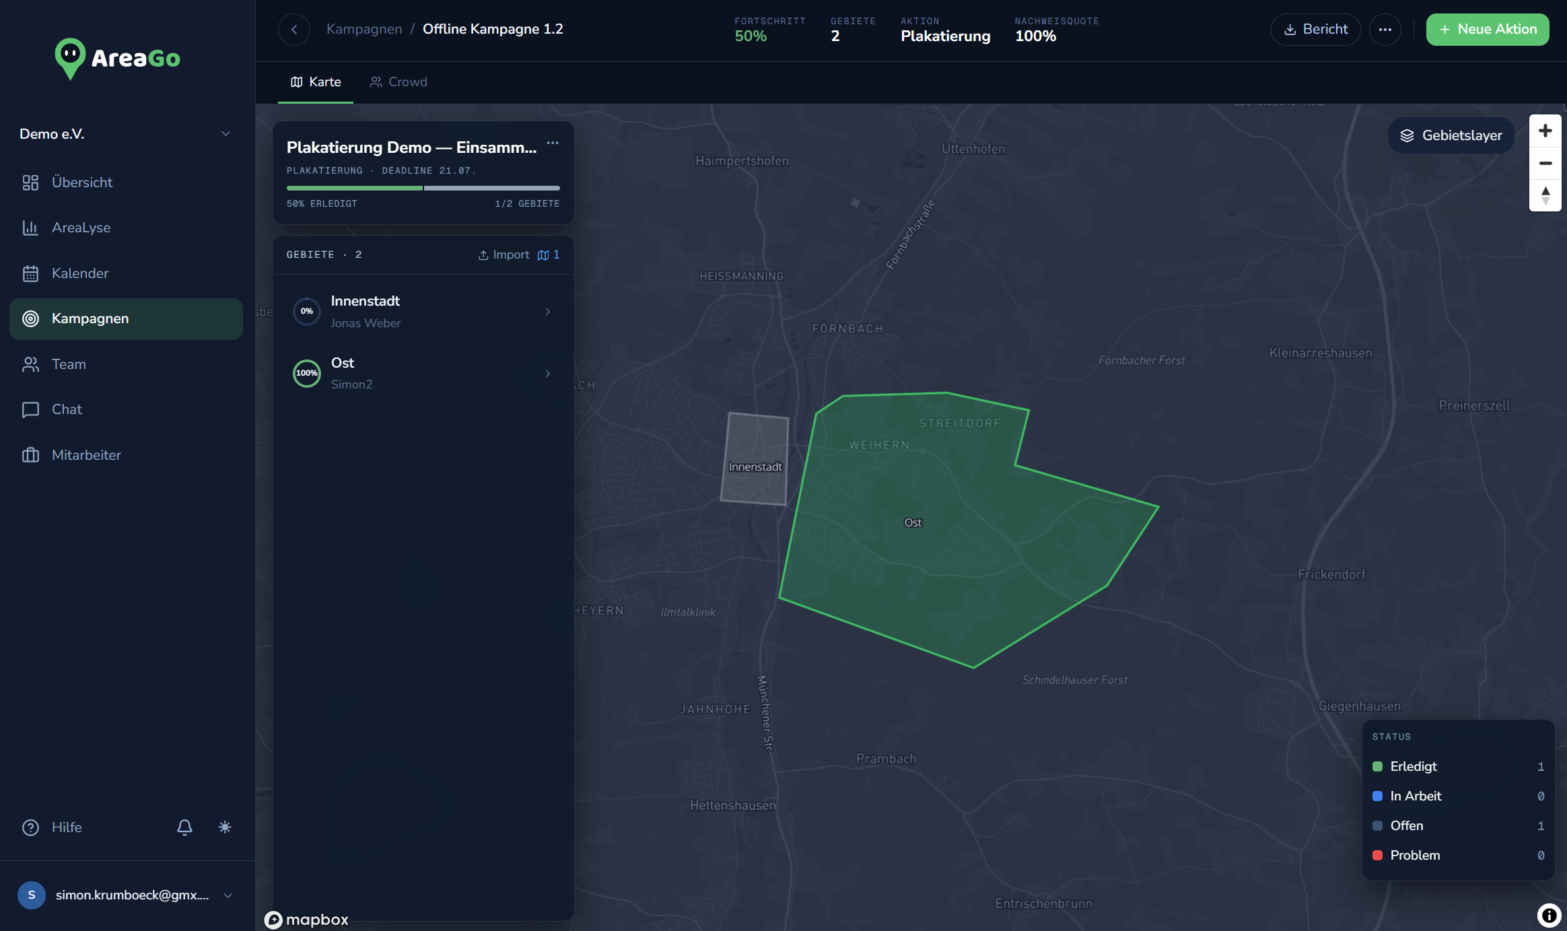1567x931 pixels.
Task: Click the map info icon
Action: 1549,915
